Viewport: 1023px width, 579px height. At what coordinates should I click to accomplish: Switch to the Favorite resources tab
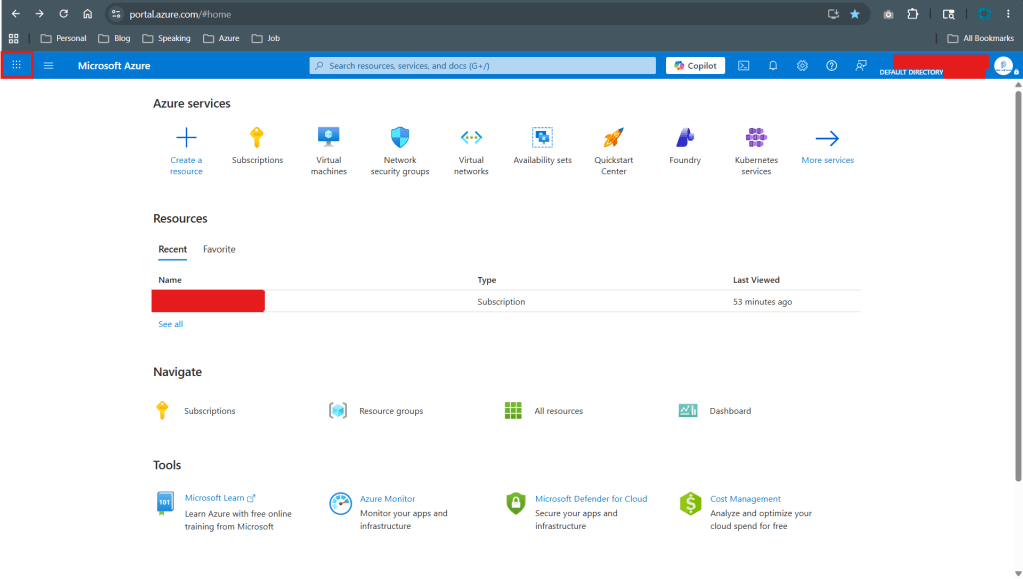(x=219, y=249)
